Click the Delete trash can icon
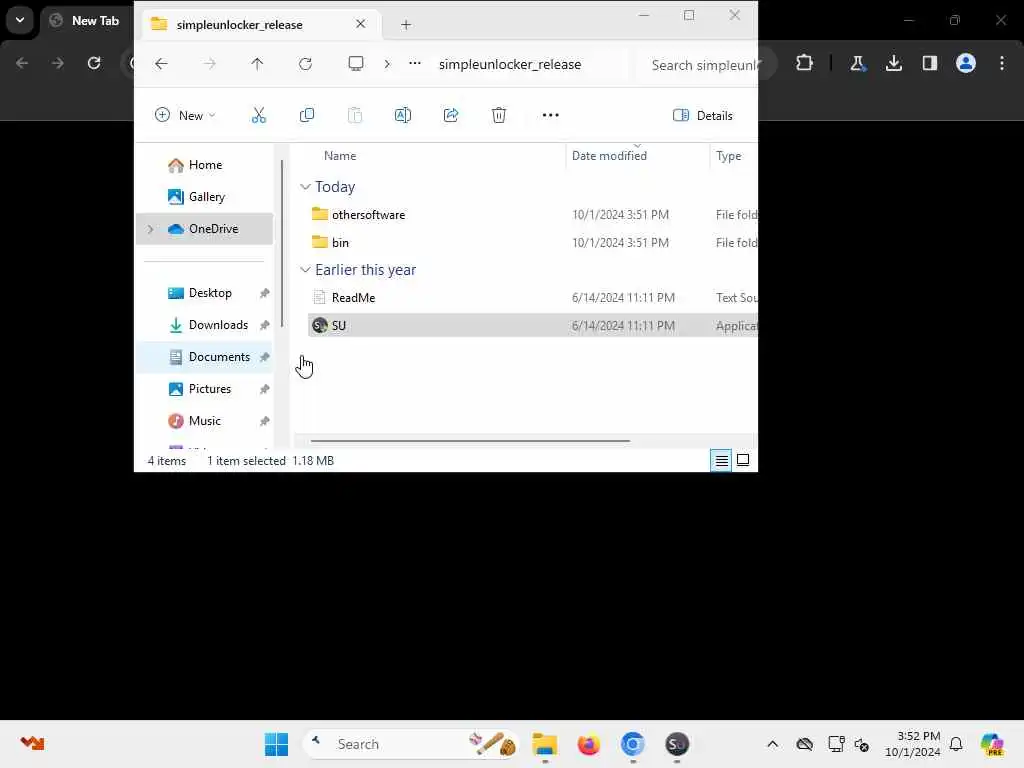This screenshot has width=1024, height=768. (499, 116)
